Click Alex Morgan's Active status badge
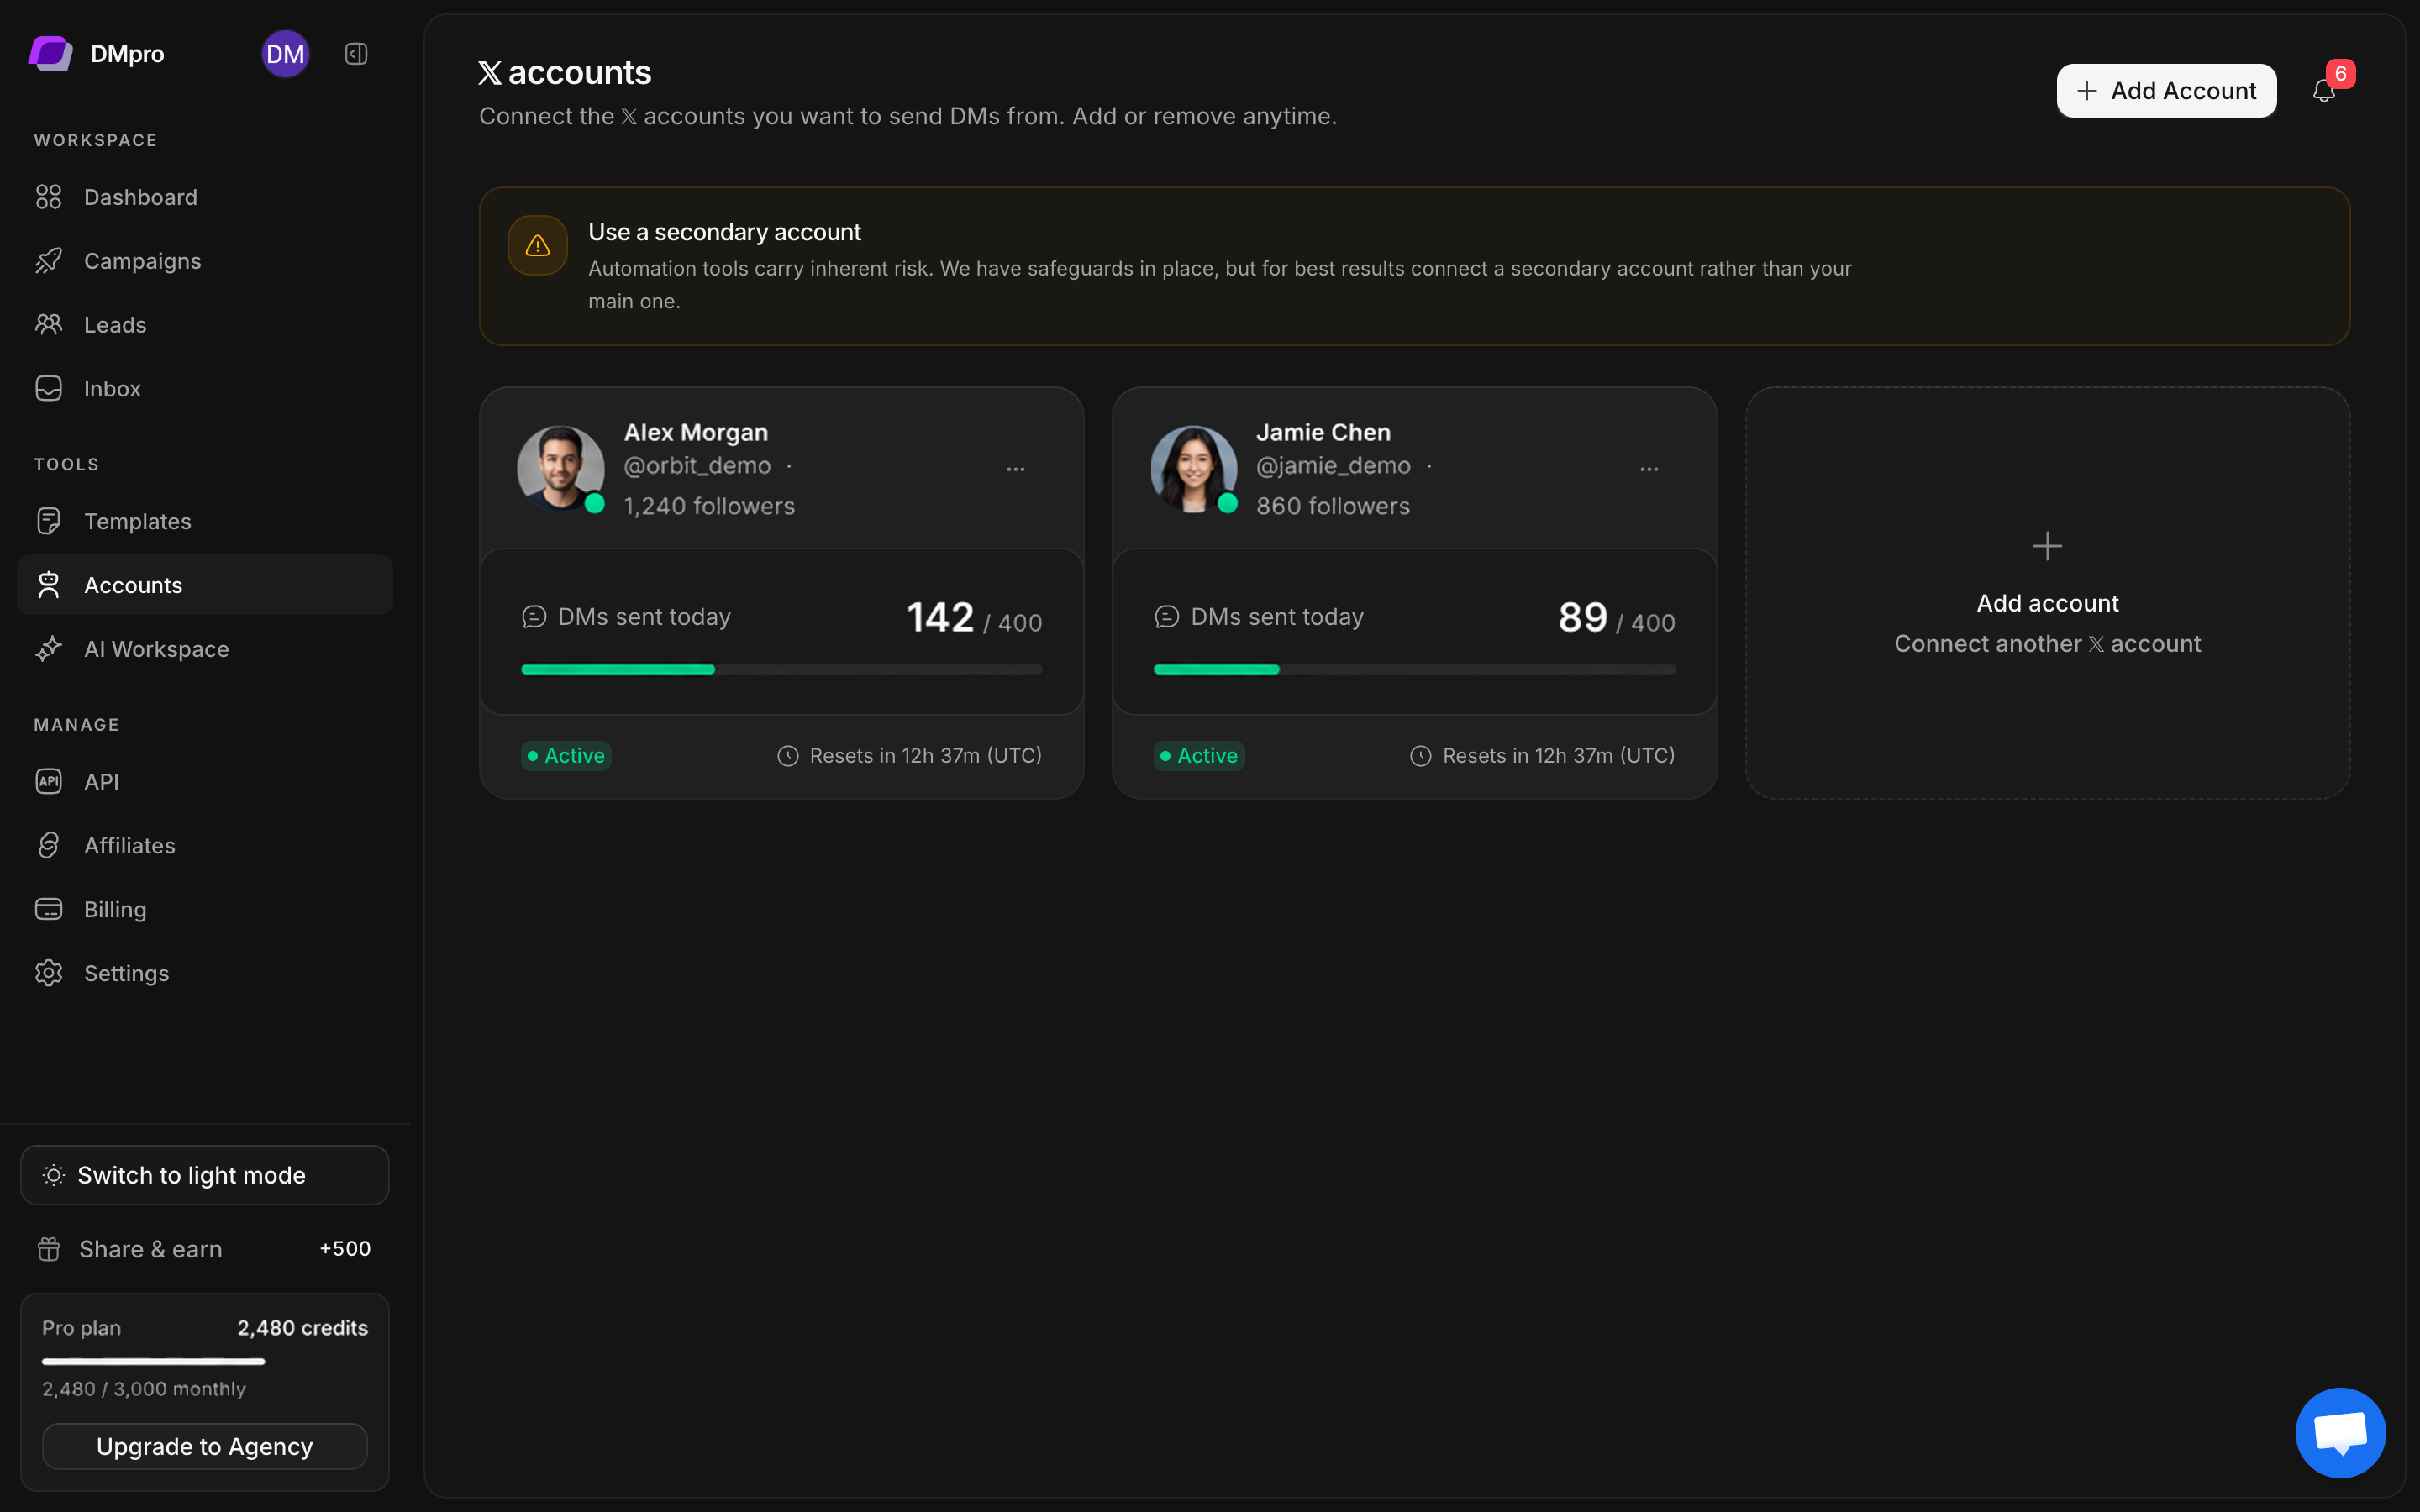This screenshot has width=2420, height=1512. pos(566,756)
